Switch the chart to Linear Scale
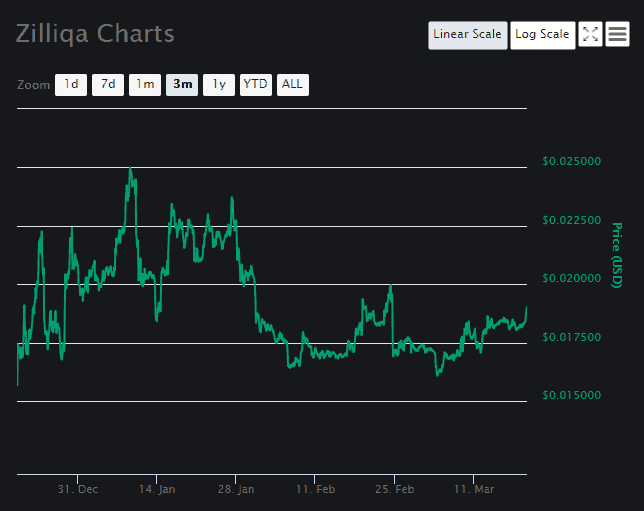This screenshot has width=644, height=511. [x=467, y=35]
